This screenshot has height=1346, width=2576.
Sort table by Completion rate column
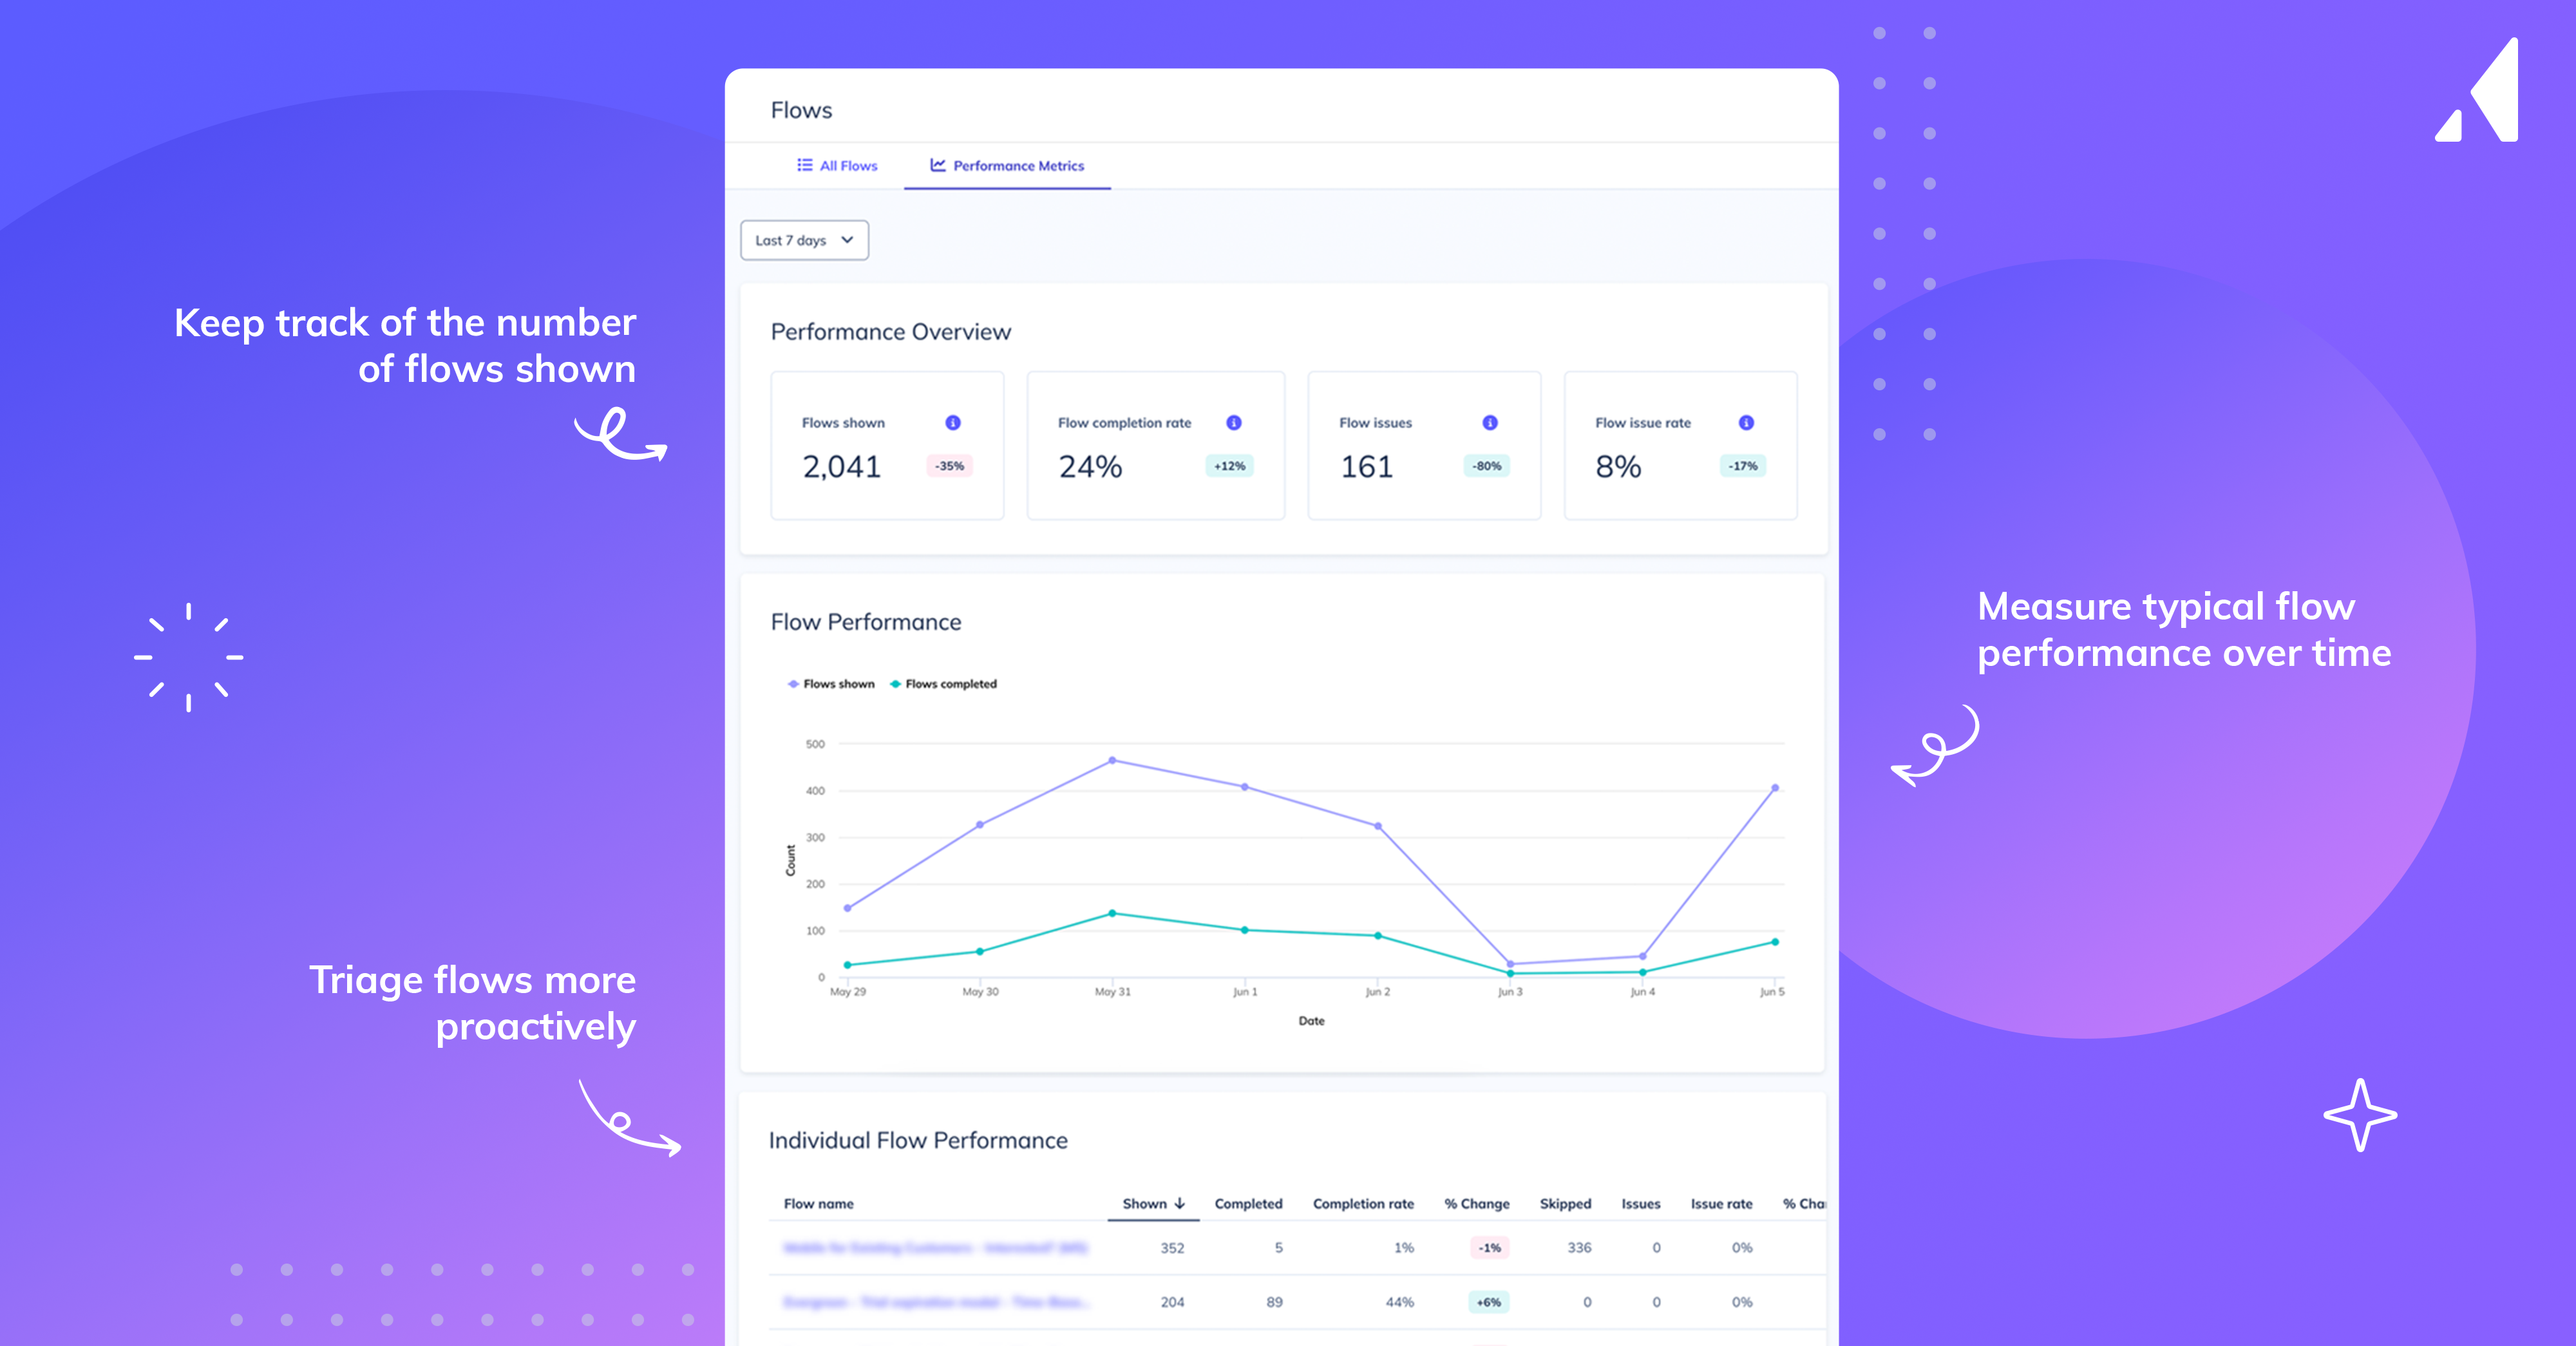tap(1363, 1204)
